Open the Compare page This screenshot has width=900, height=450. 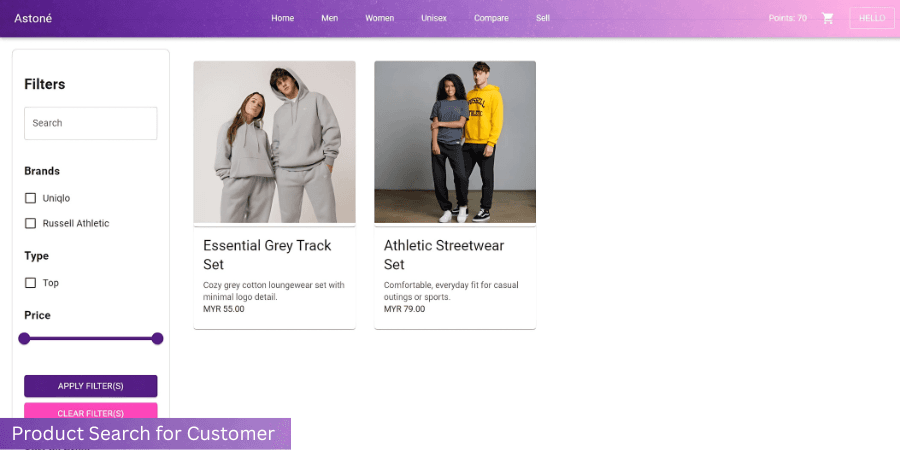(491, 18)
